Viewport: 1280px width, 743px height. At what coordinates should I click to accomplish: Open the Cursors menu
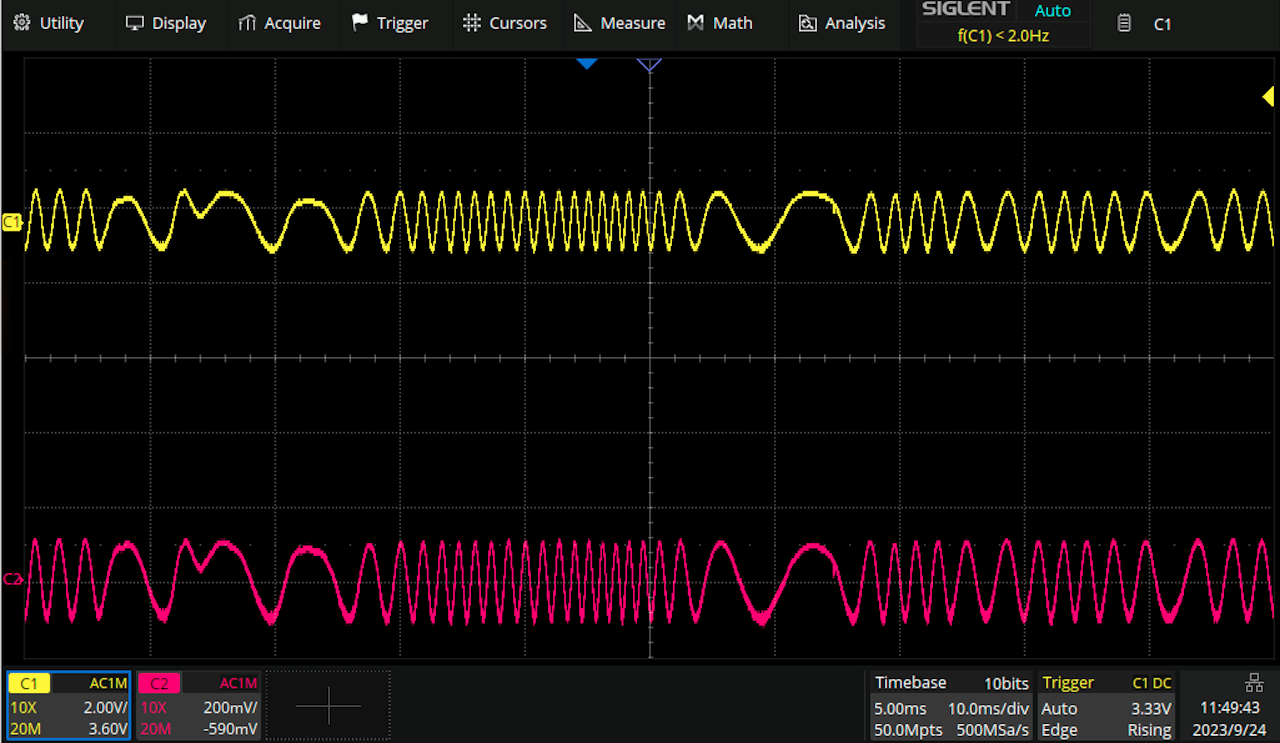[x=504, y=22]
